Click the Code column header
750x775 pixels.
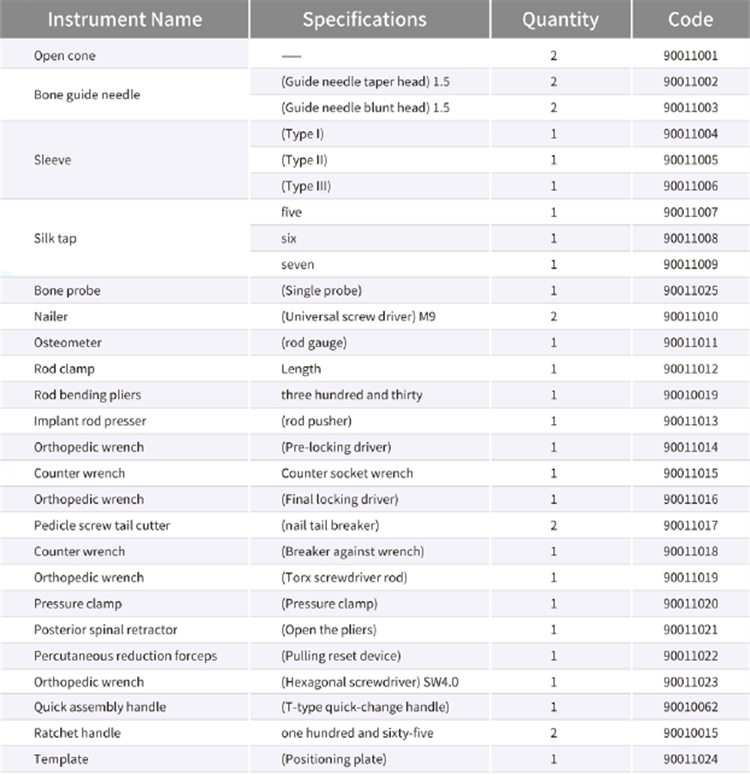690,20
